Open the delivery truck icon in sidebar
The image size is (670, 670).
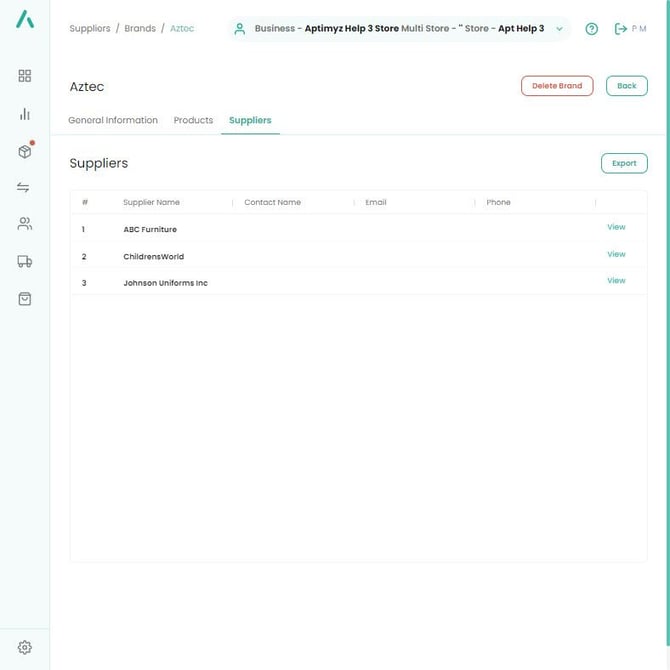25,261
